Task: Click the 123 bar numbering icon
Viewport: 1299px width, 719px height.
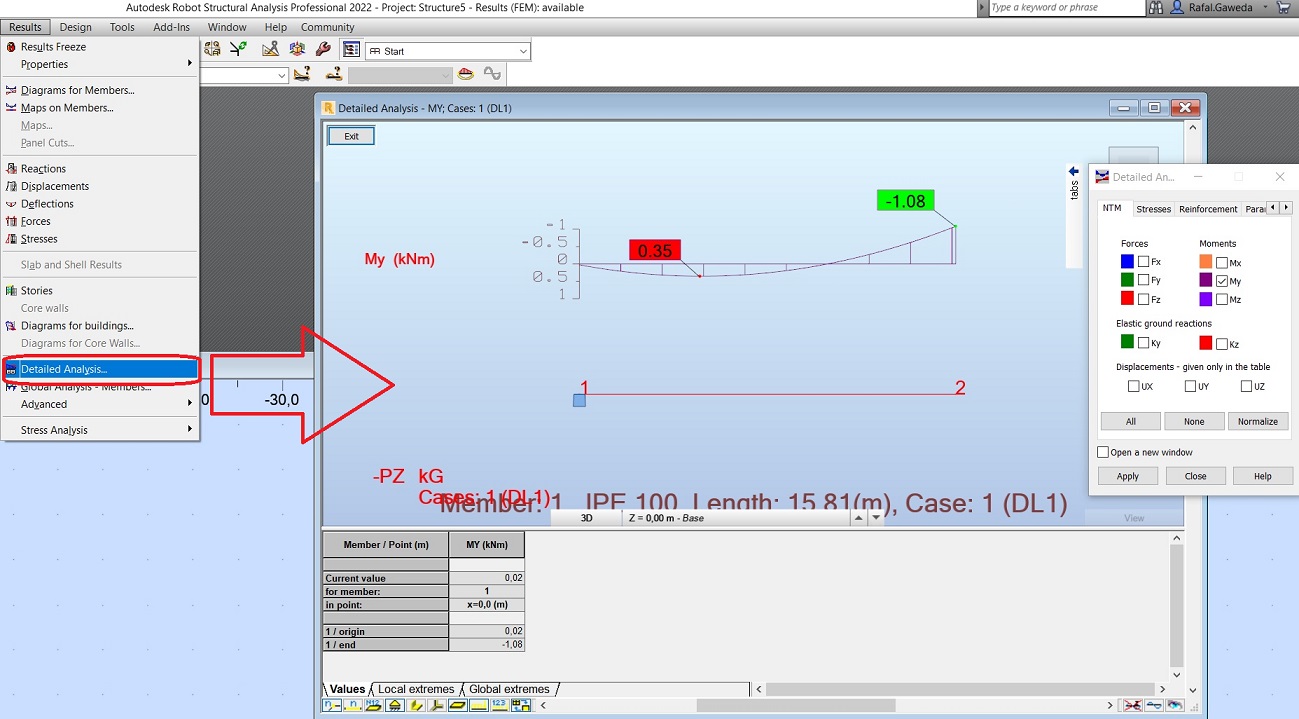Action: tap(498, 705)
